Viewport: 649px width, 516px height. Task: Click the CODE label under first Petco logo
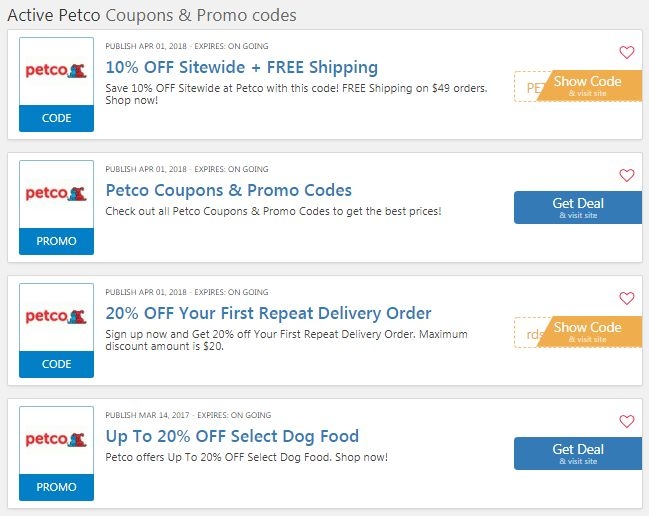(57, 118)
